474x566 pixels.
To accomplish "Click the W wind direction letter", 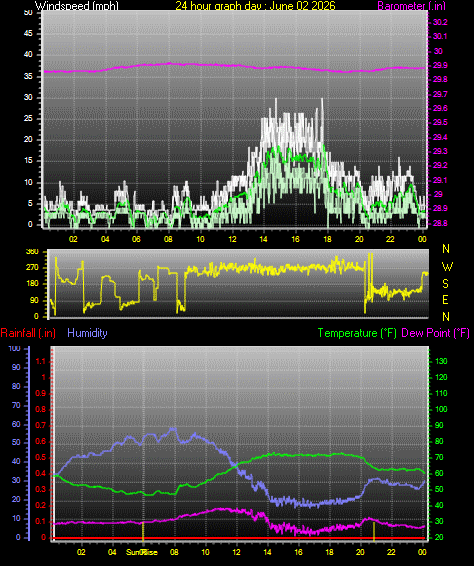I will coord(447,267).
